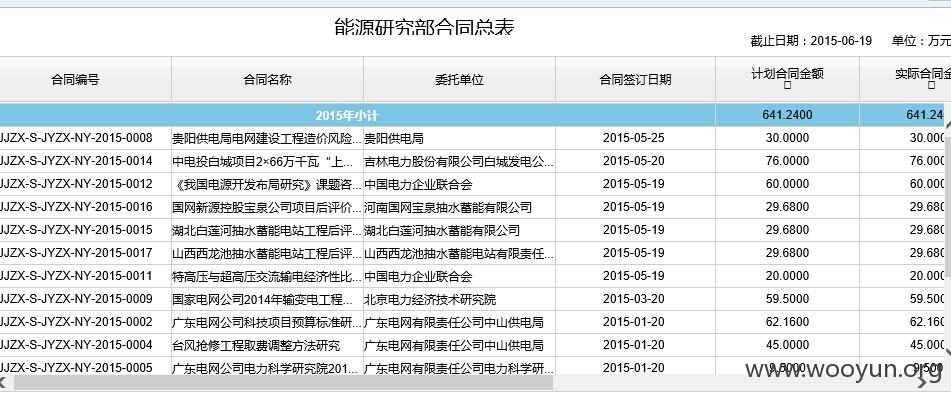
Task: Select contract number ending 2015-0012
Action: (x=76, y=184)
